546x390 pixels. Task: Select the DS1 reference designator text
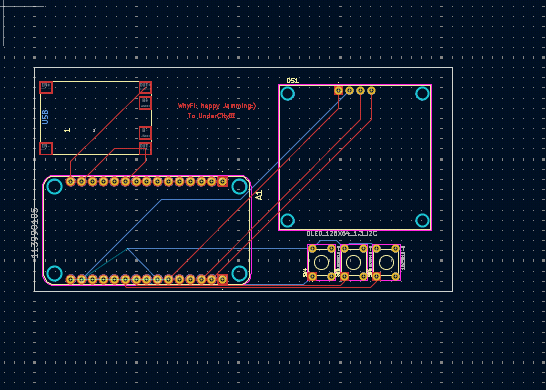pos(292,80)
